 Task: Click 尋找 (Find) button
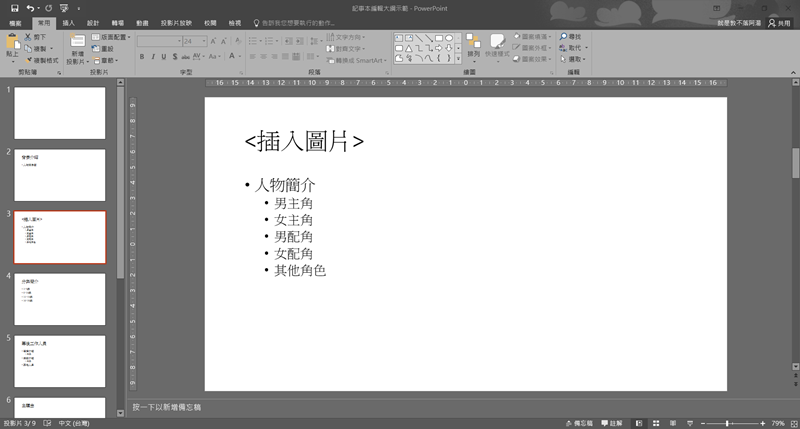coord(570,37)
